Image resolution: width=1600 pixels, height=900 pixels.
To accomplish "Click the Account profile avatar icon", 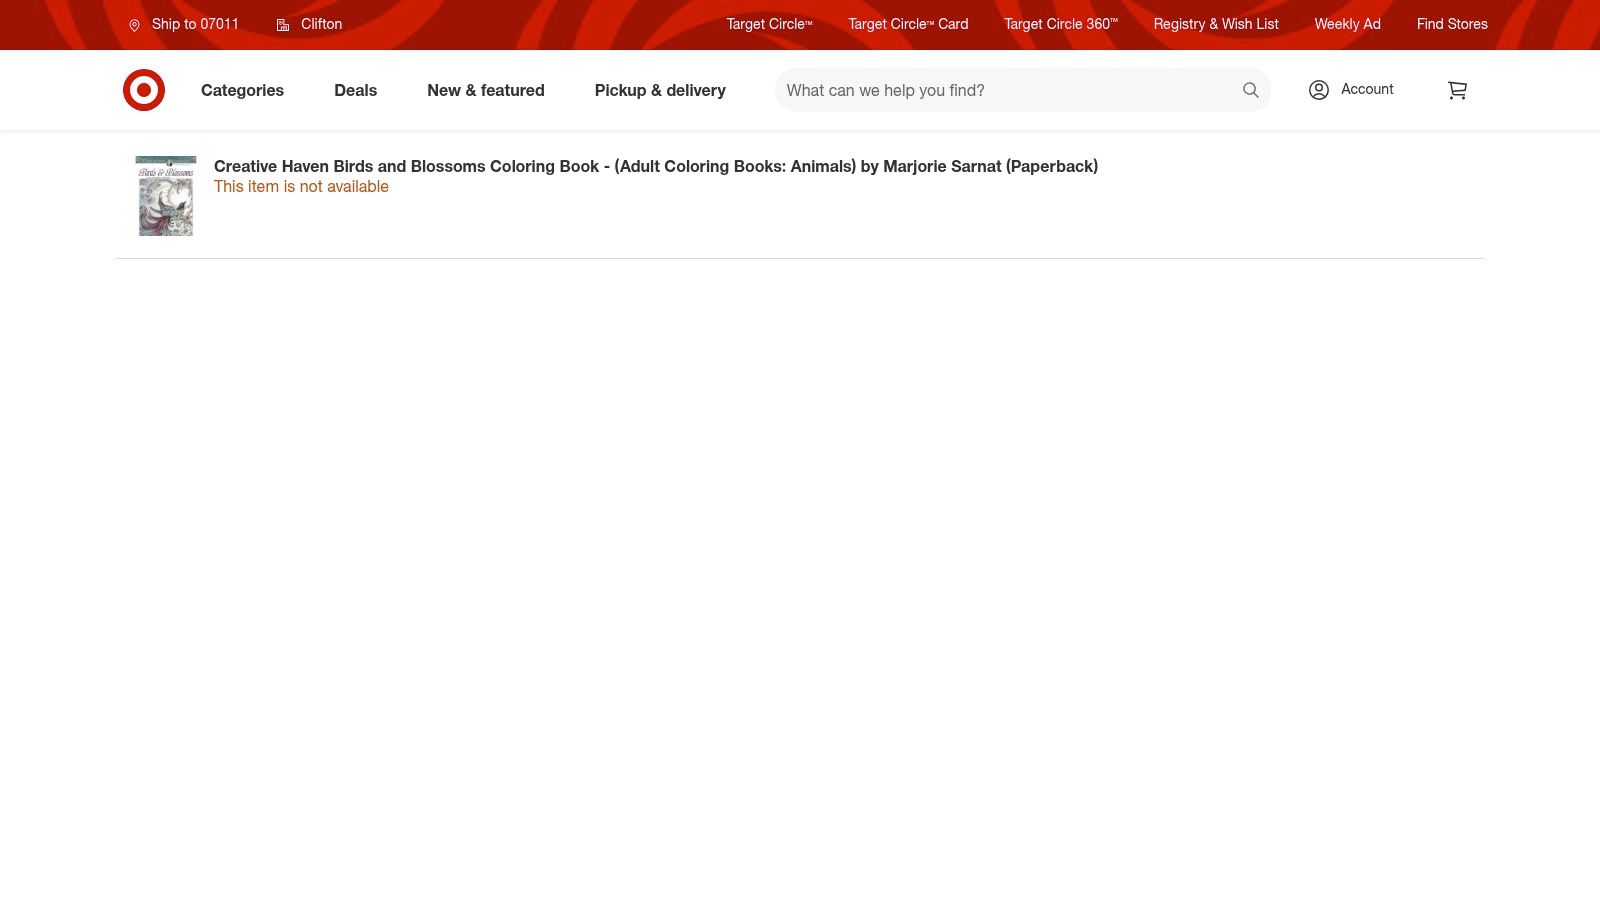I will [1318, 89].
